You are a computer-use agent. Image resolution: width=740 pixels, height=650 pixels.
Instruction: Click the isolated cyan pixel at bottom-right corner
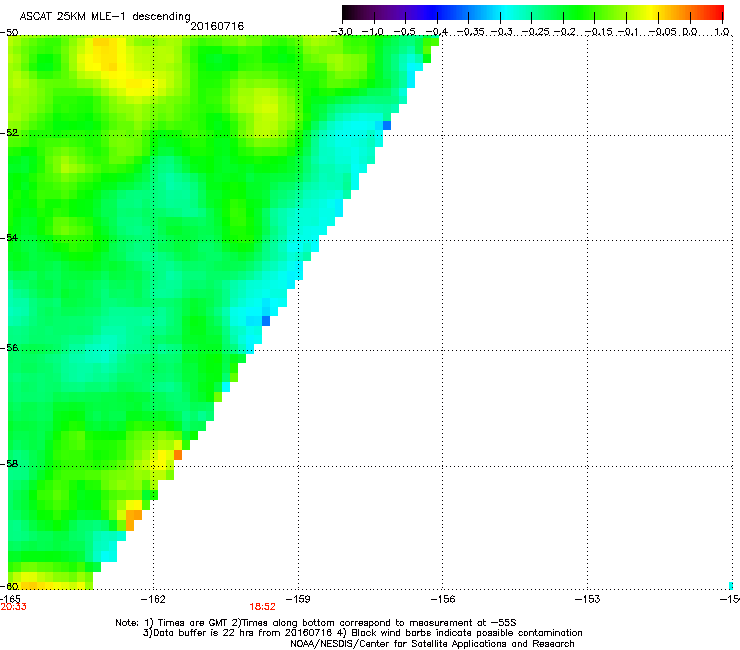[731, 586]
